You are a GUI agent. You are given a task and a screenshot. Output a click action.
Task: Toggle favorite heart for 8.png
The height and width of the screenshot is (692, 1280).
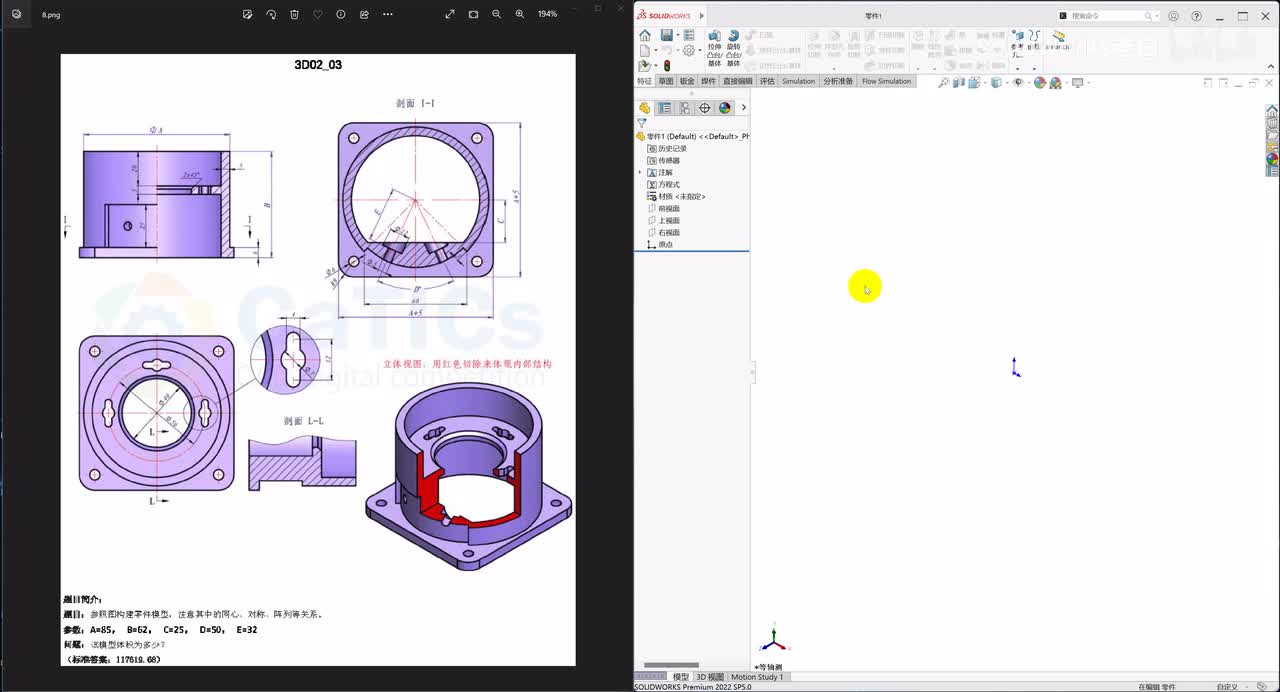pyautogui.click(x=318, y=14)
